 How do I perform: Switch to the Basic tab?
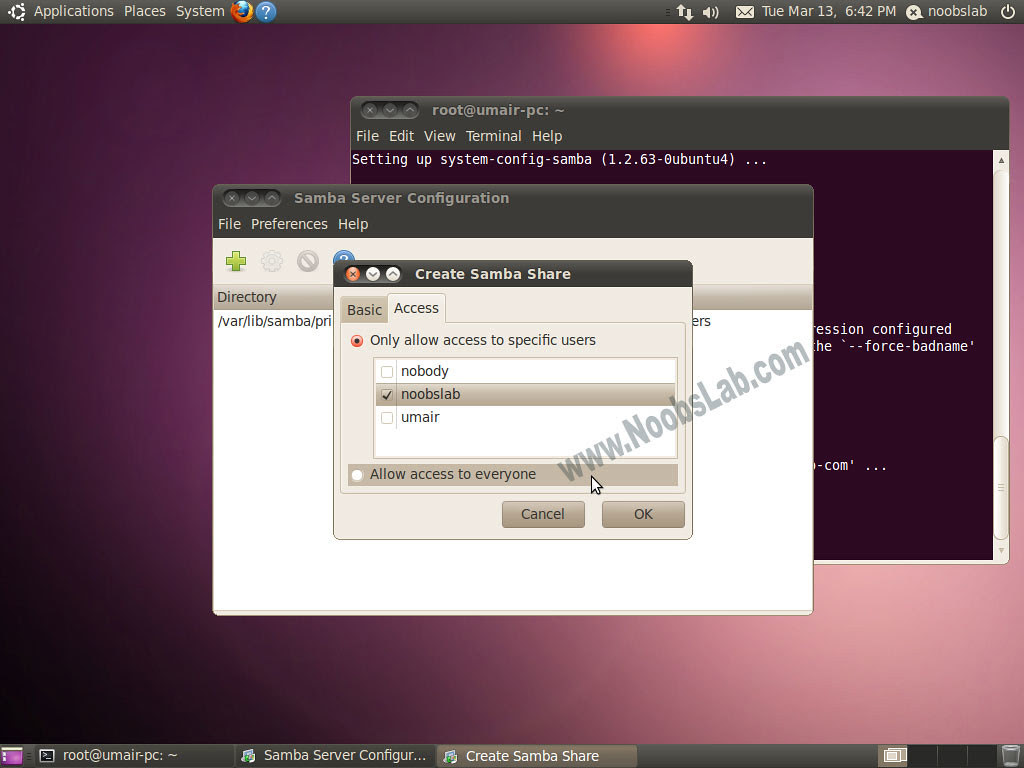pos(364,310)
